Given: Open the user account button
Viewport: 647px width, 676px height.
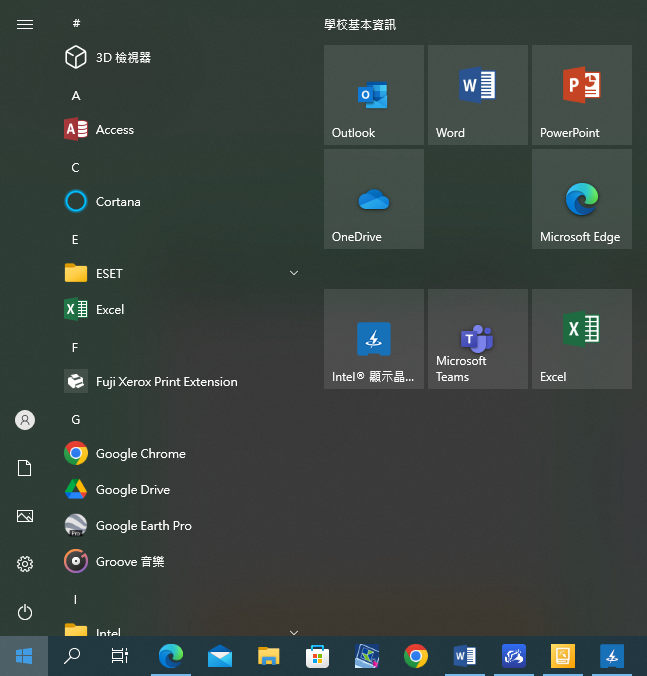Looking at the screenshot, I should tap(25, 420).
